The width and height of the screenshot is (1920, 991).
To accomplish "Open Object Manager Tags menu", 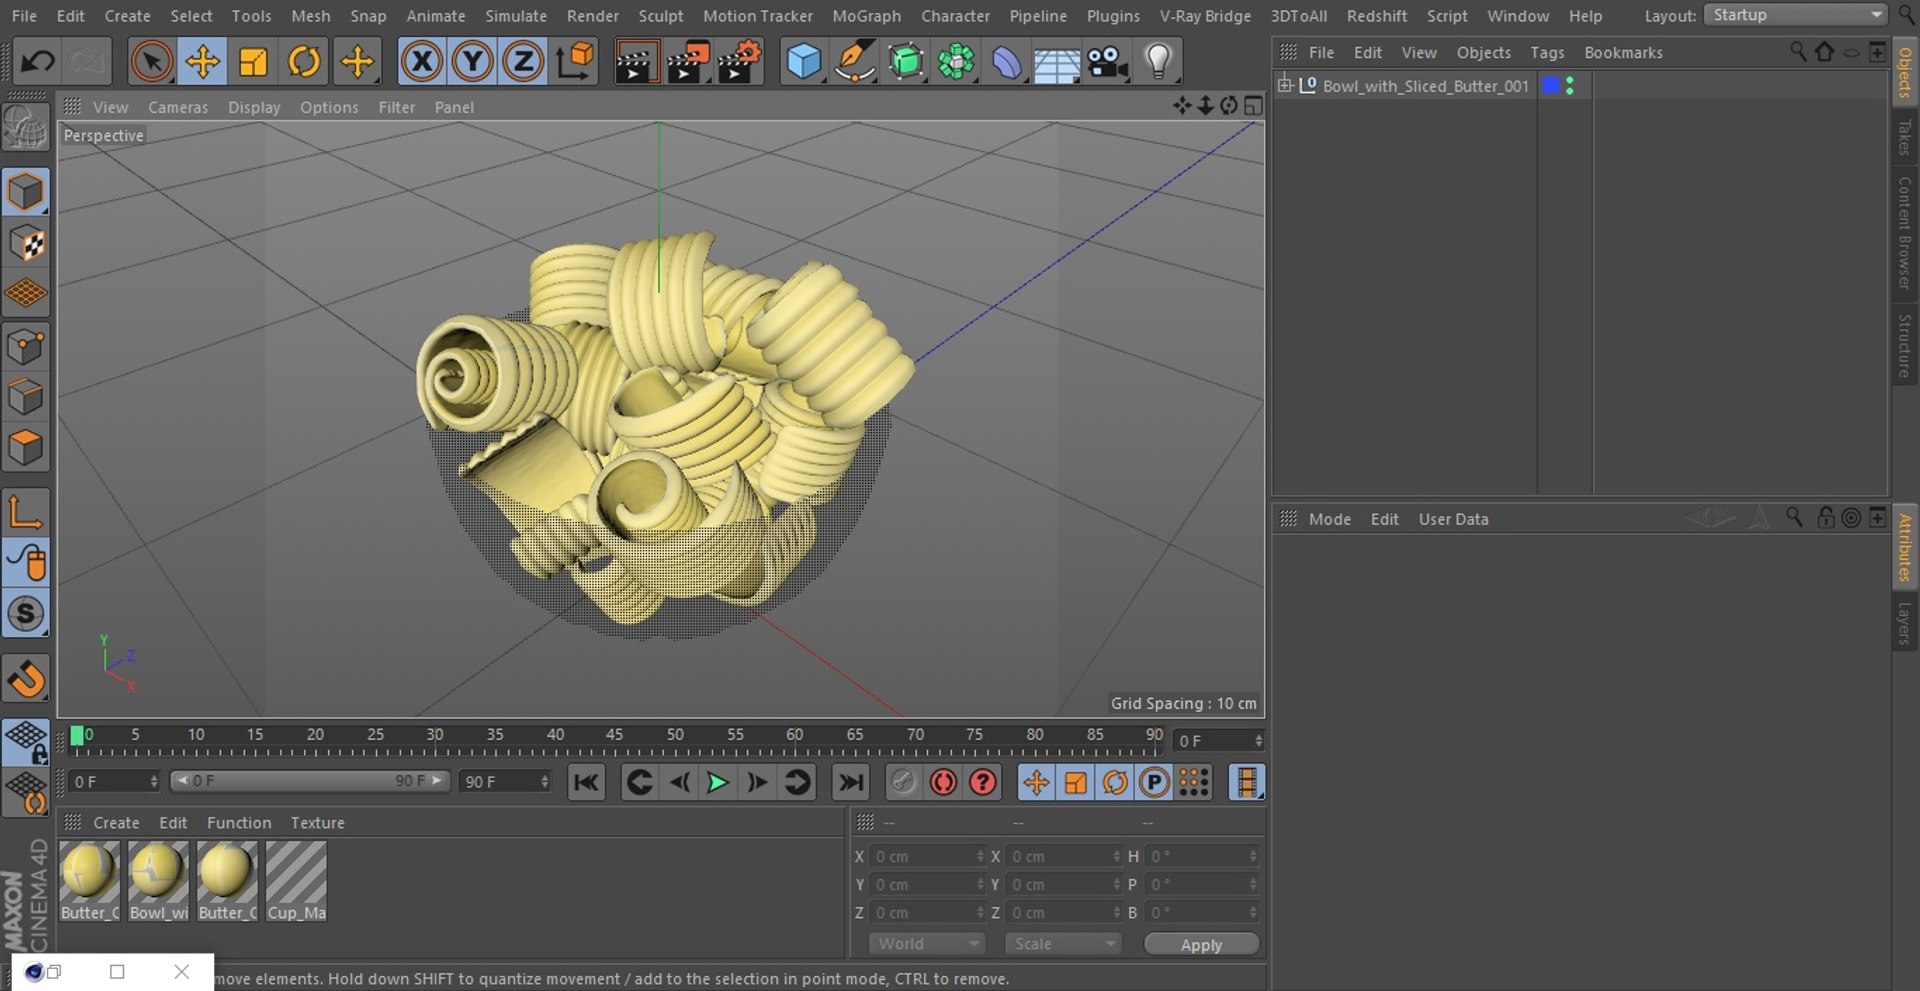I will [1547, 52].
